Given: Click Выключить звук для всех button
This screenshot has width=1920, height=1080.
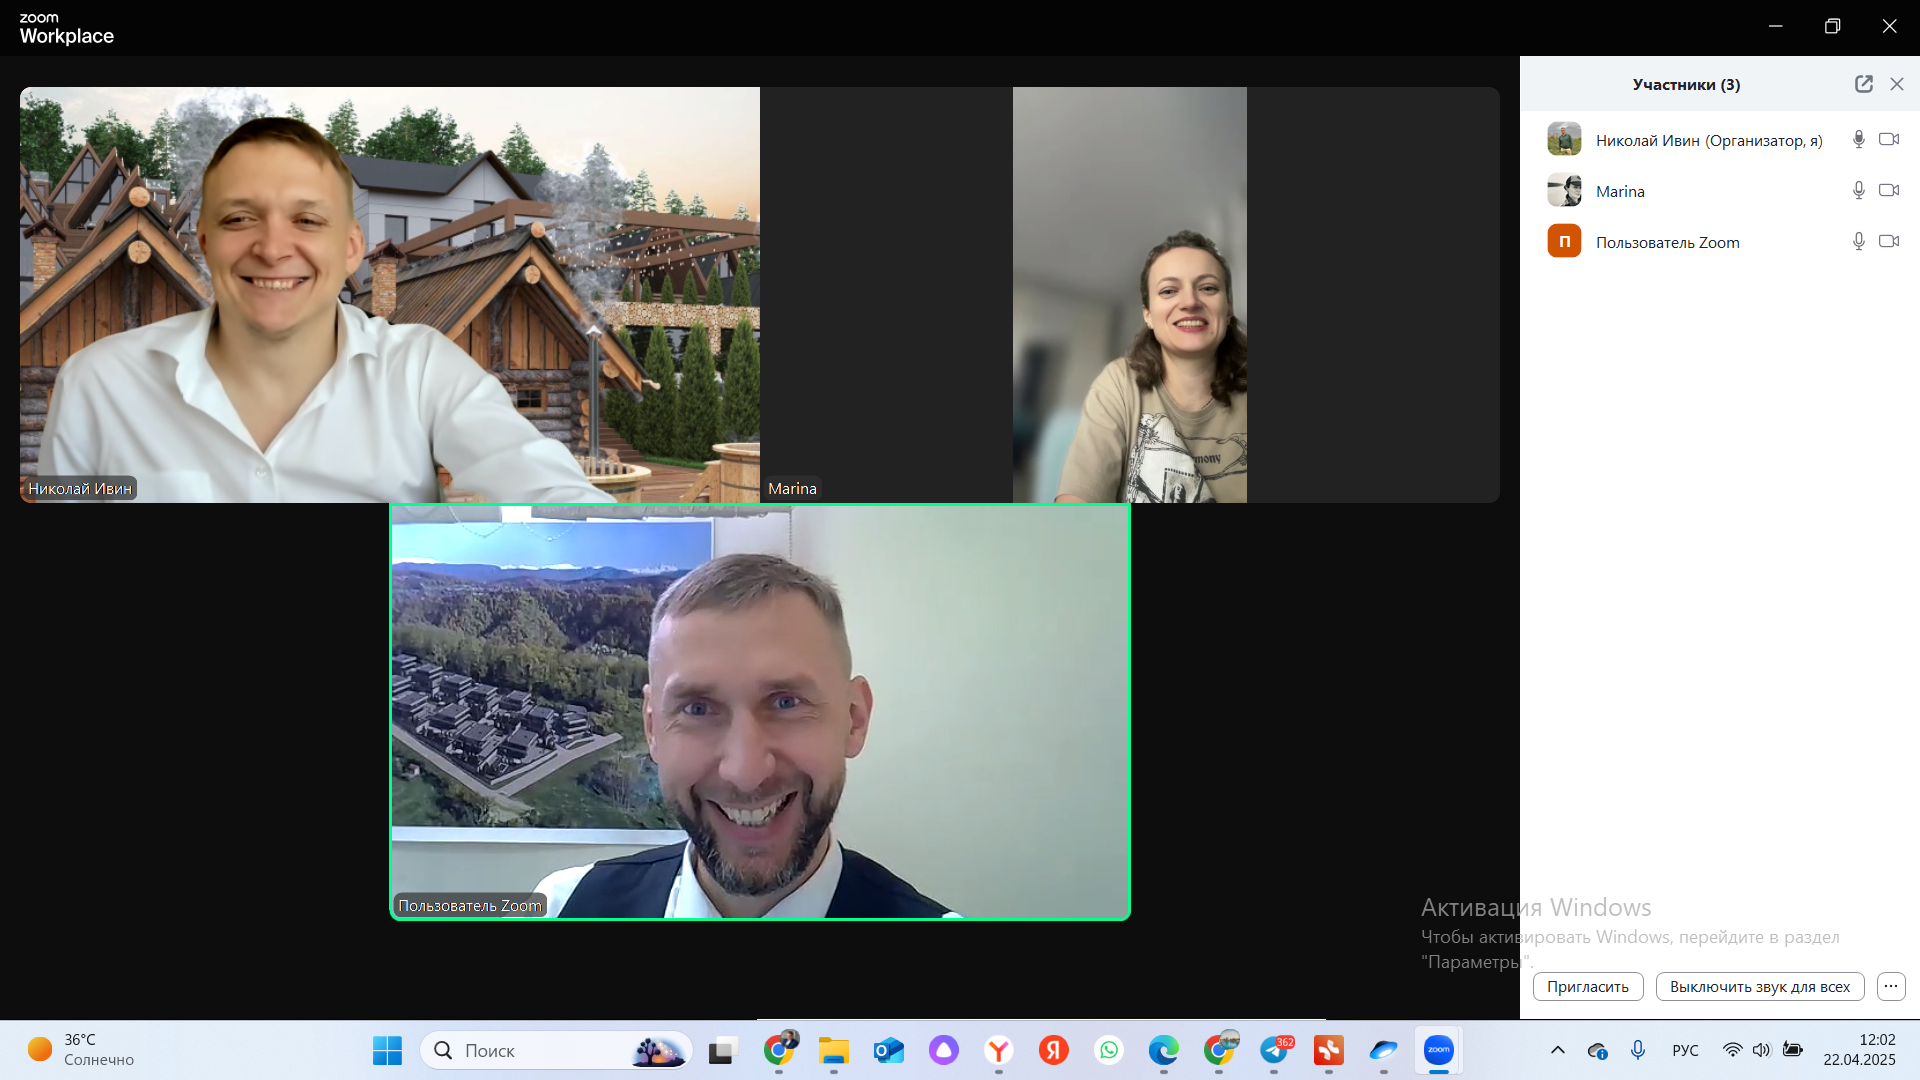Looking at the screenshot, I should [1760, 986].
